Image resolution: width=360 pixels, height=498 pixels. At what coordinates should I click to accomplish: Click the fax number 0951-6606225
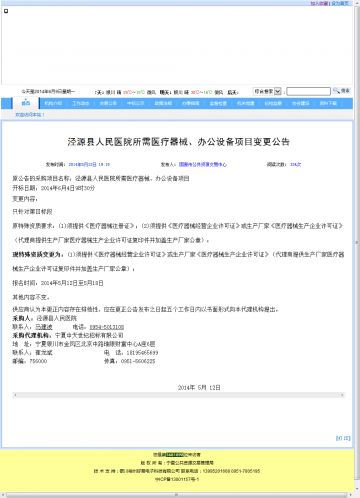(138, 361)
